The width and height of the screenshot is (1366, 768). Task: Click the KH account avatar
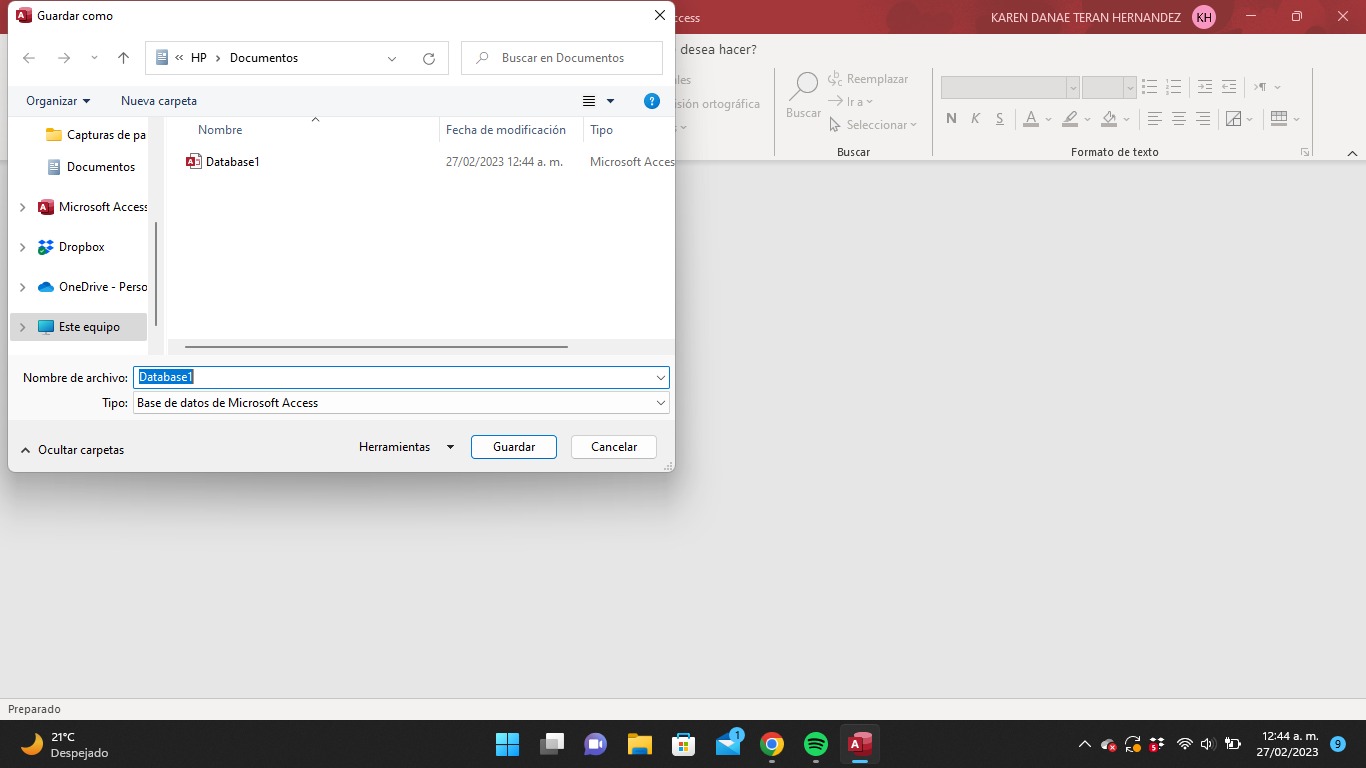click(x=1204, y=17)
